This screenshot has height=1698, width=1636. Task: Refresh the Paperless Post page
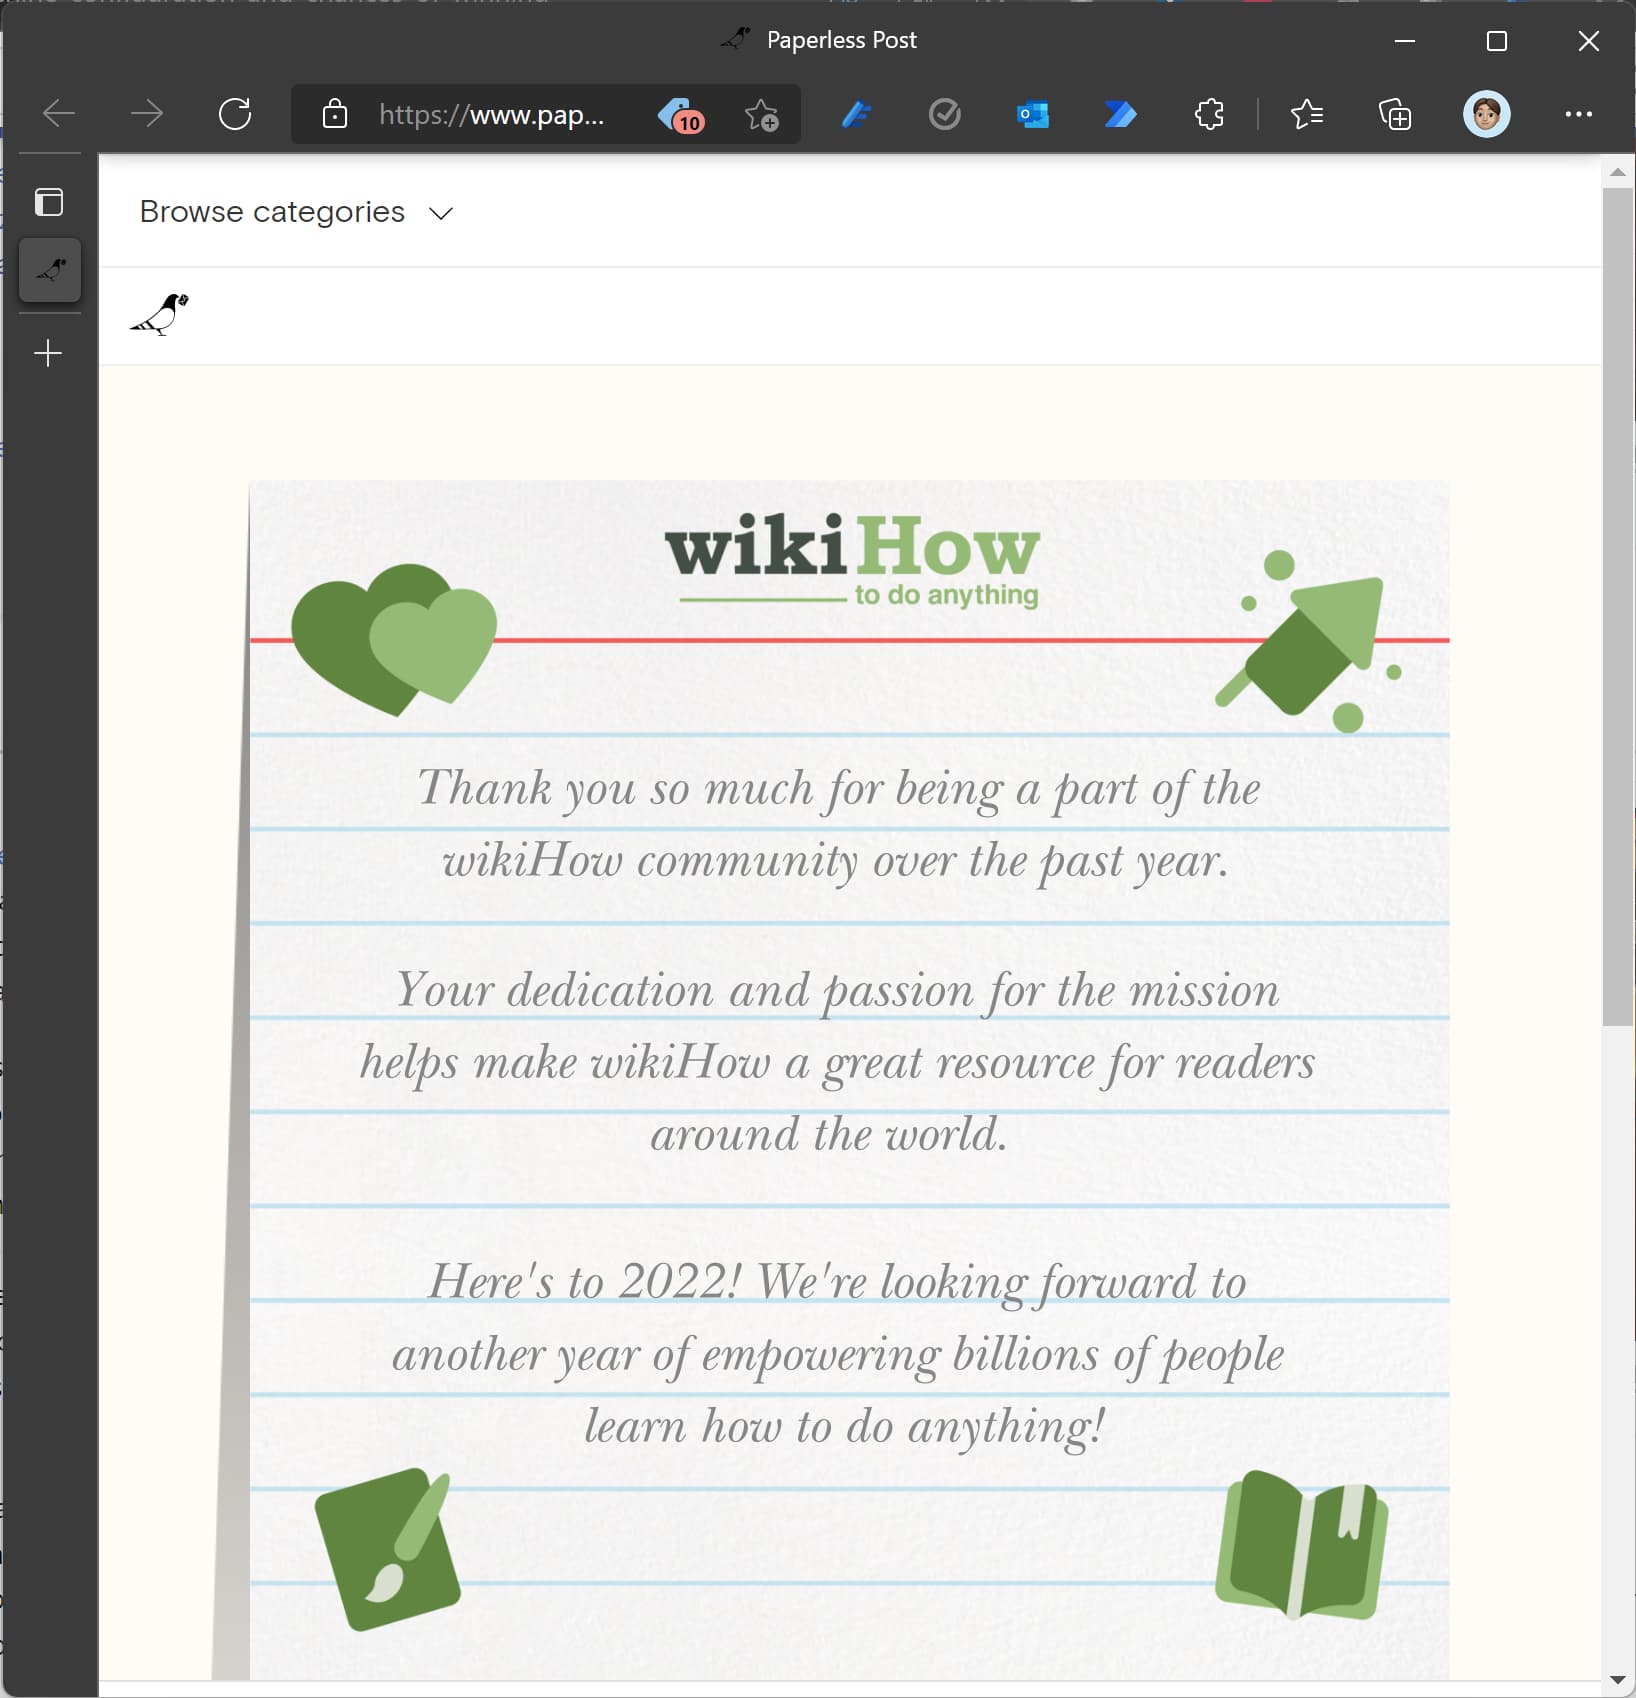[x=235, y=114]
